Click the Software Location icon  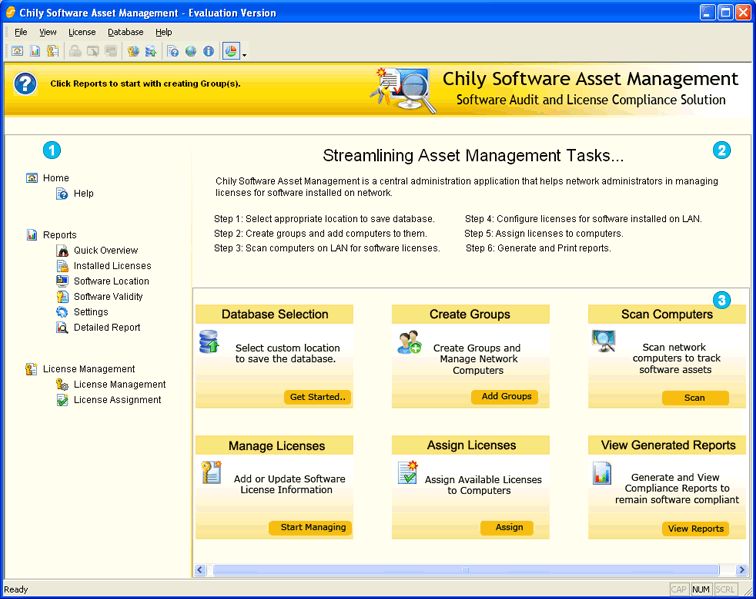pos(62,281)
